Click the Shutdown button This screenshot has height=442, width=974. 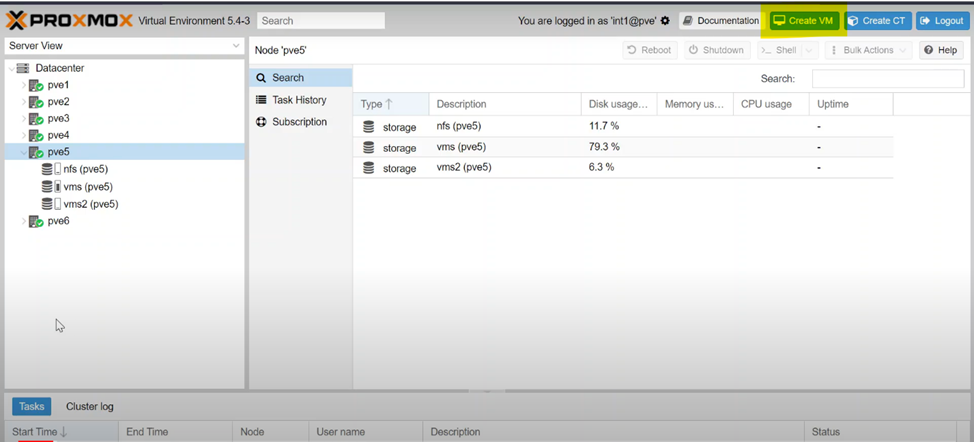click(717, 50)
